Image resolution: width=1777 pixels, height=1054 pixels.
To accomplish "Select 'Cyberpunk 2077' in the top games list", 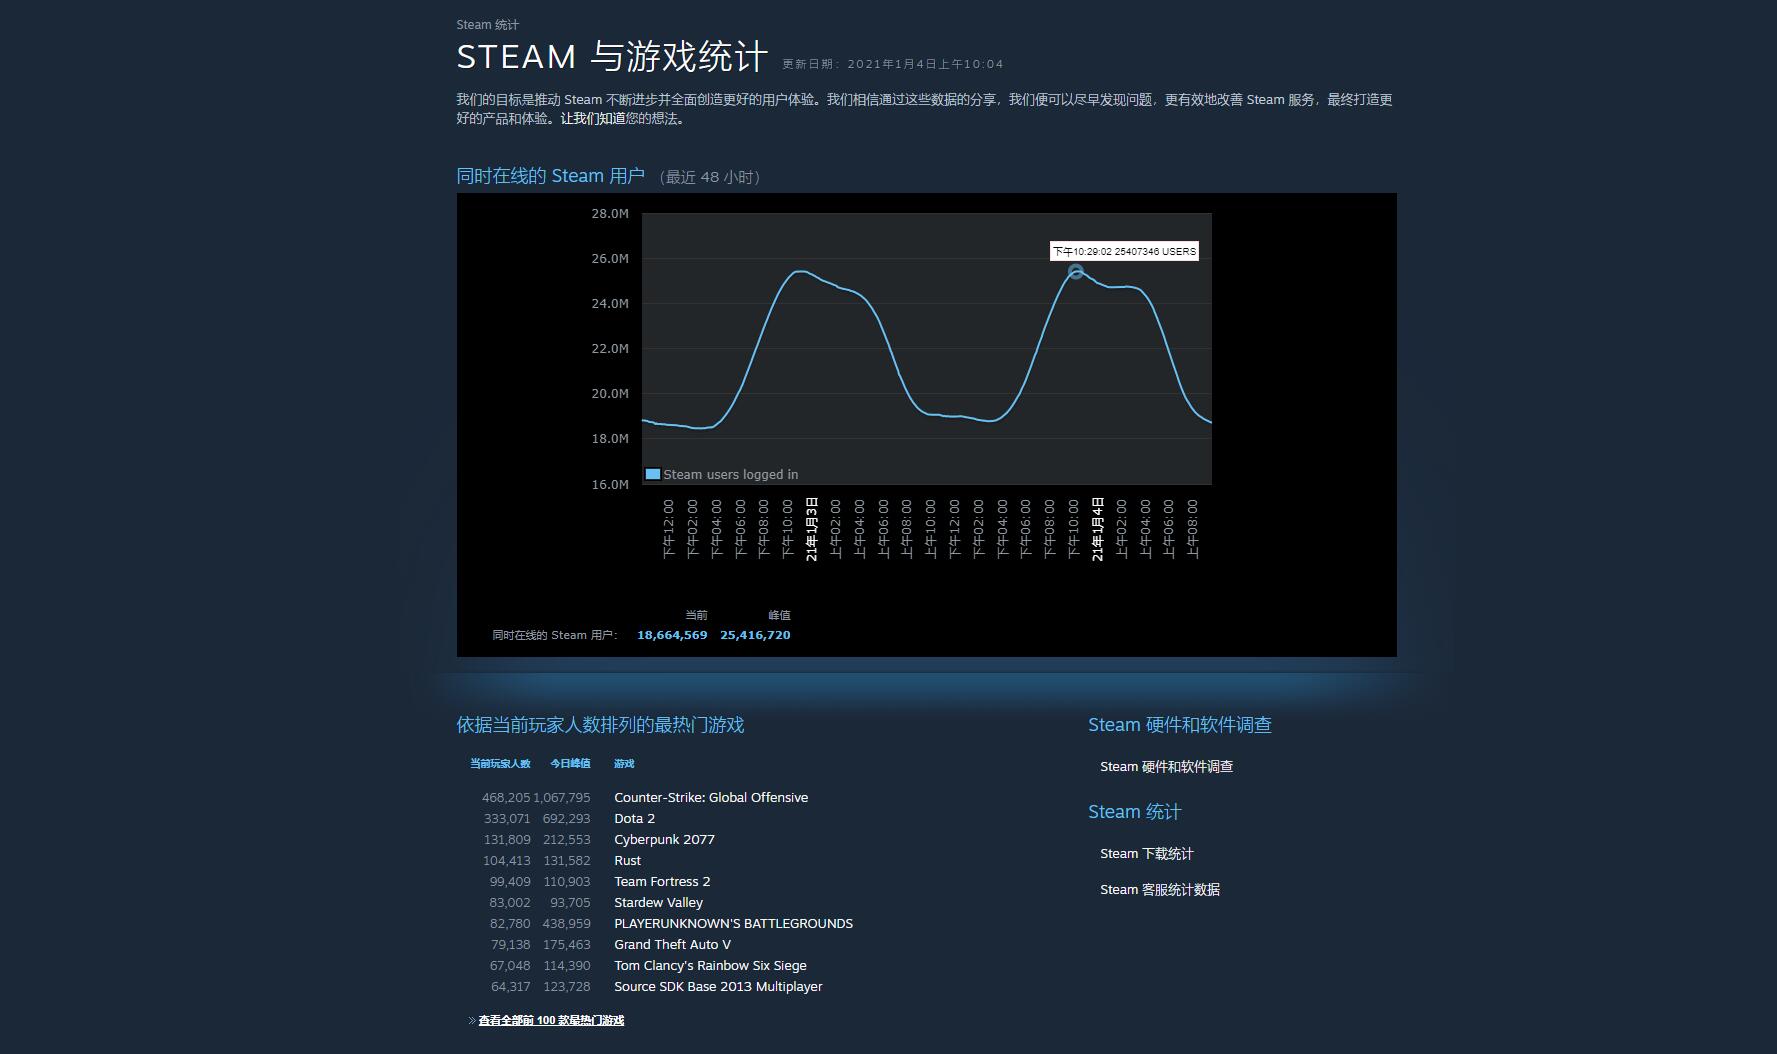I will (664, 839).
